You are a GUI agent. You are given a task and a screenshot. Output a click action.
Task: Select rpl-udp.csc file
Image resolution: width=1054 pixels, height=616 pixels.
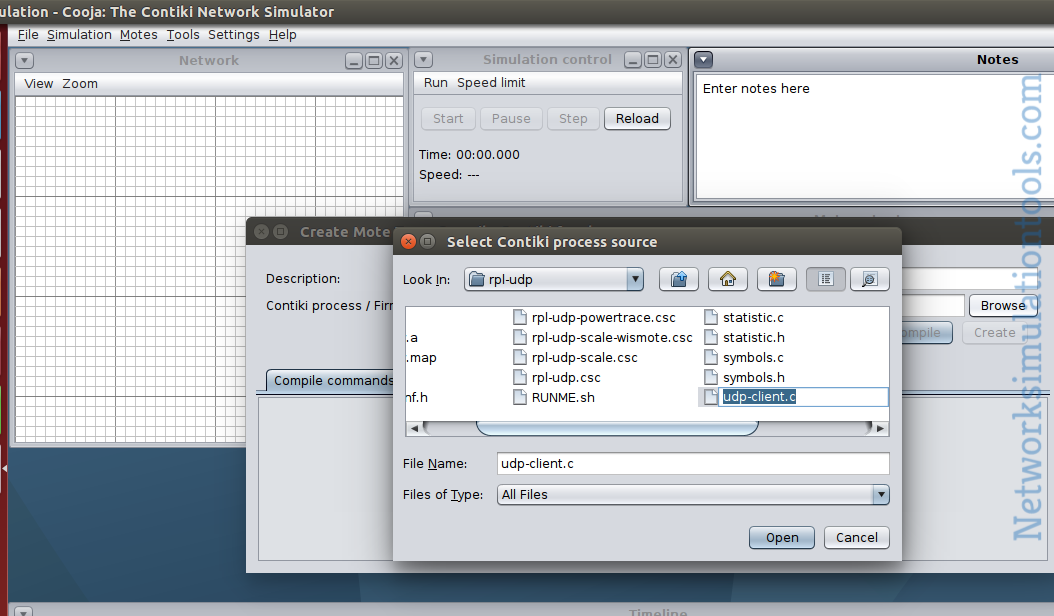[557, 377]
